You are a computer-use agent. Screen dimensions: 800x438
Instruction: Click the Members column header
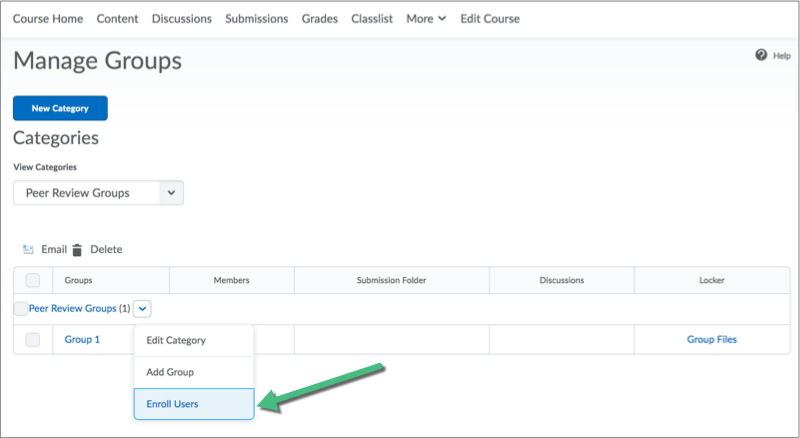point(232,280)
